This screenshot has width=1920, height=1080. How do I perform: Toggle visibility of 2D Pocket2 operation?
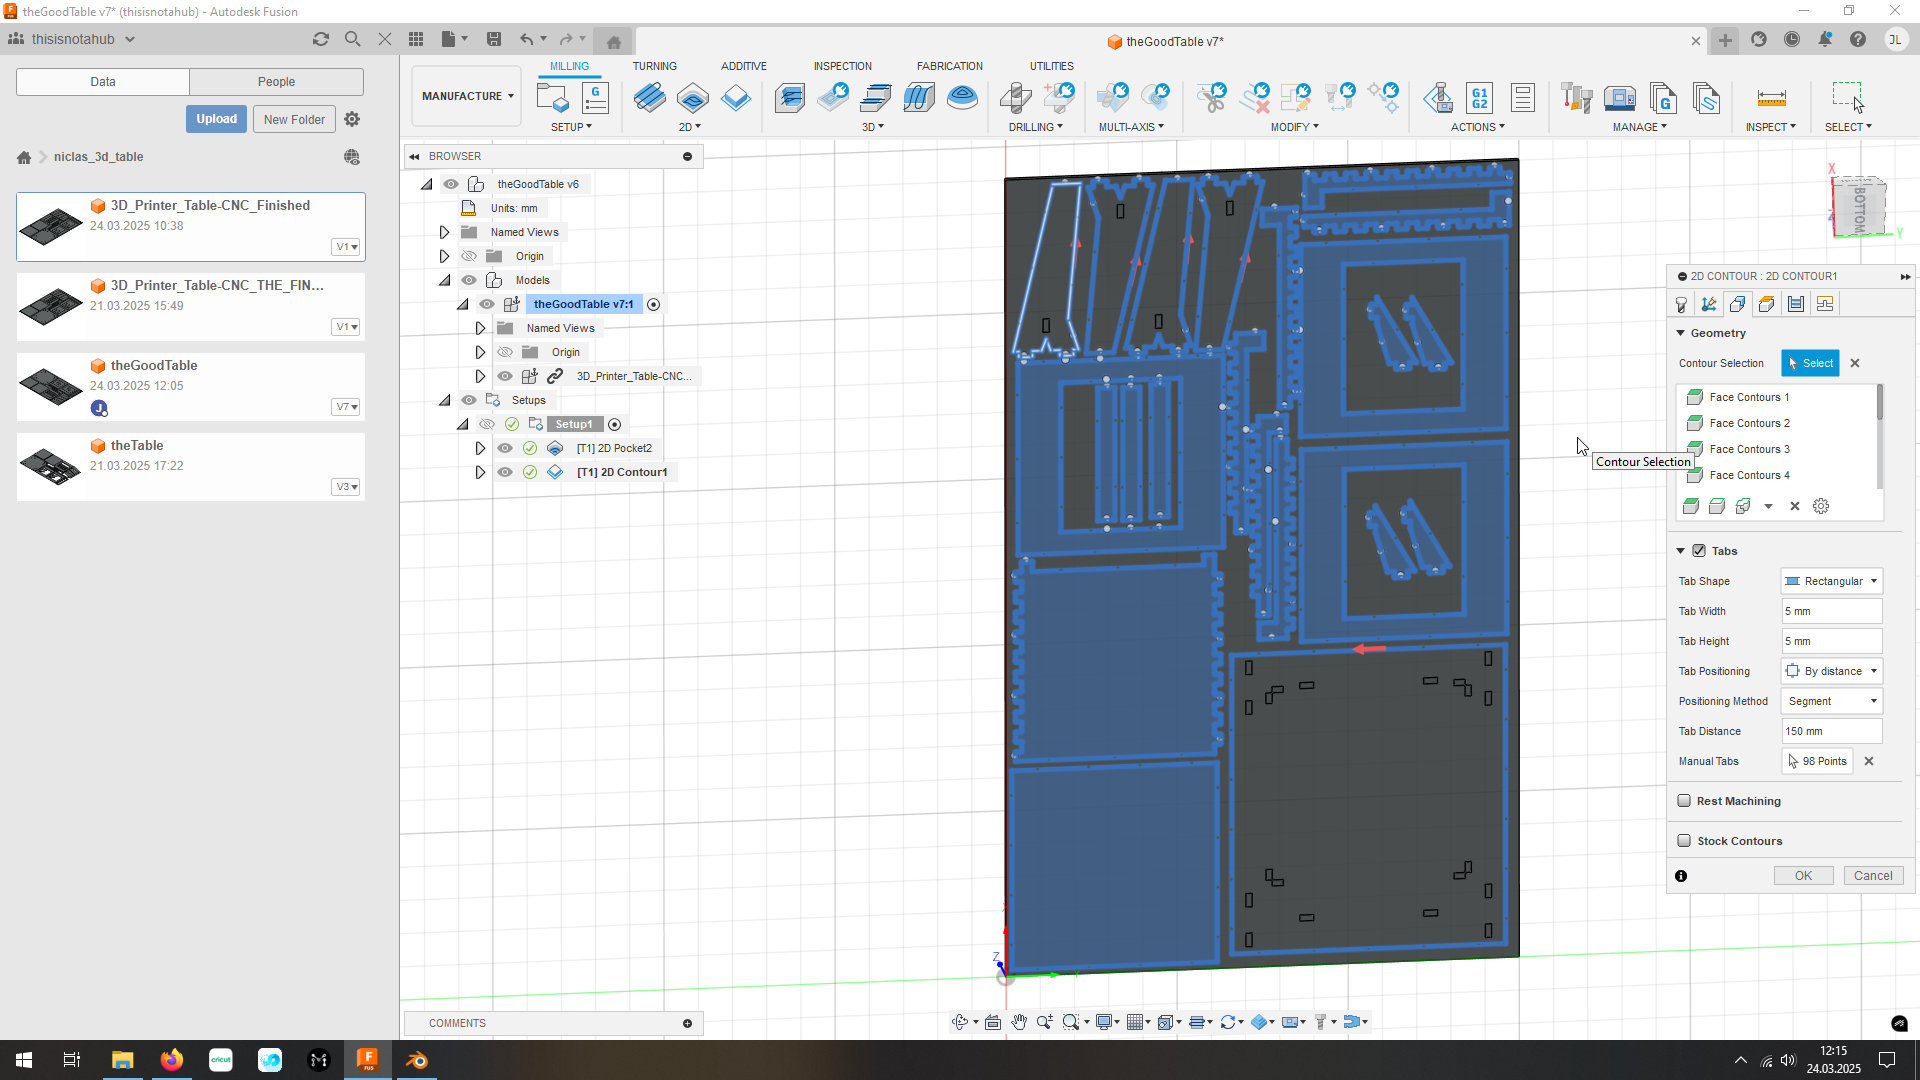505,448
